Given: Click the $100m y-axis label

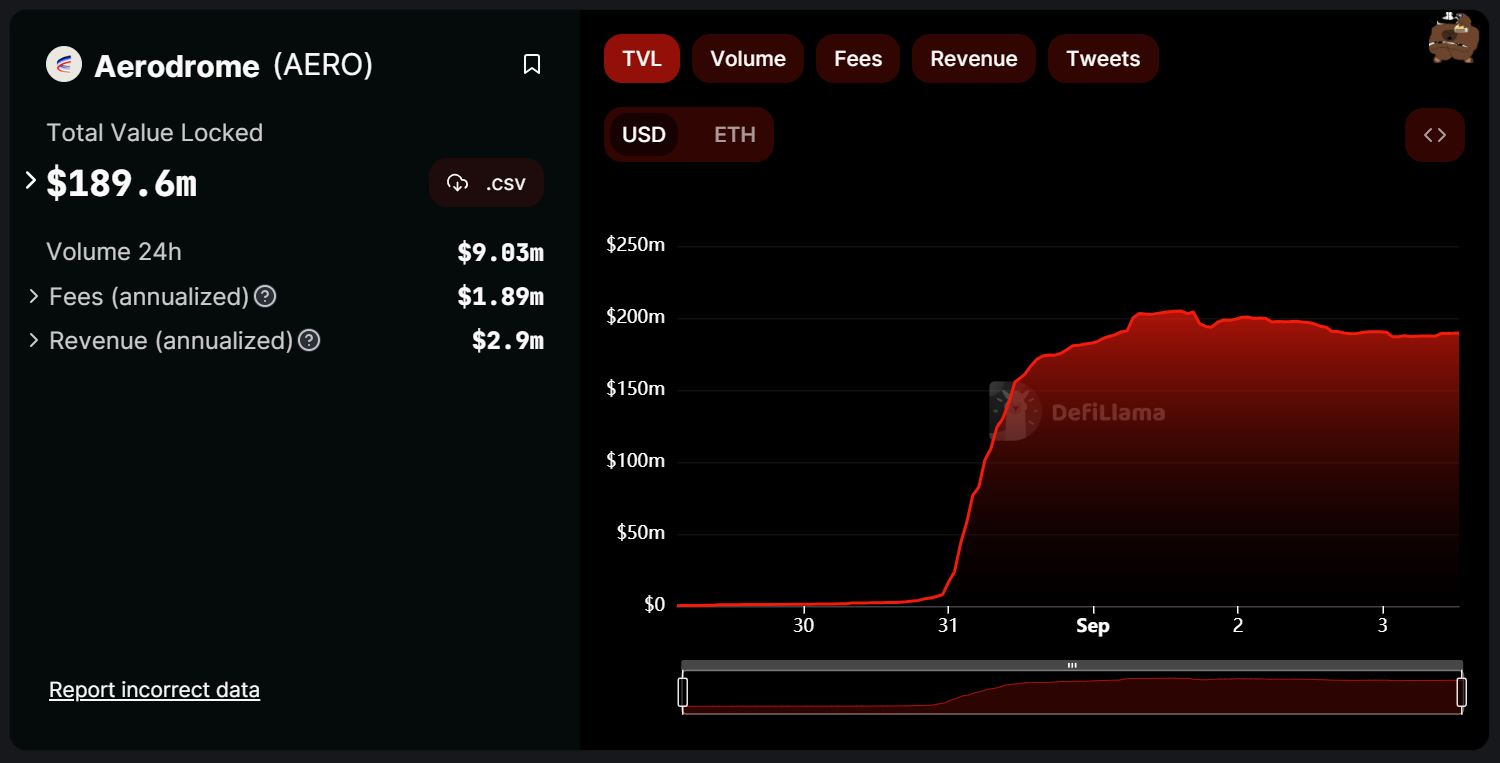Looking at the screenshot, I should [635, 461].
